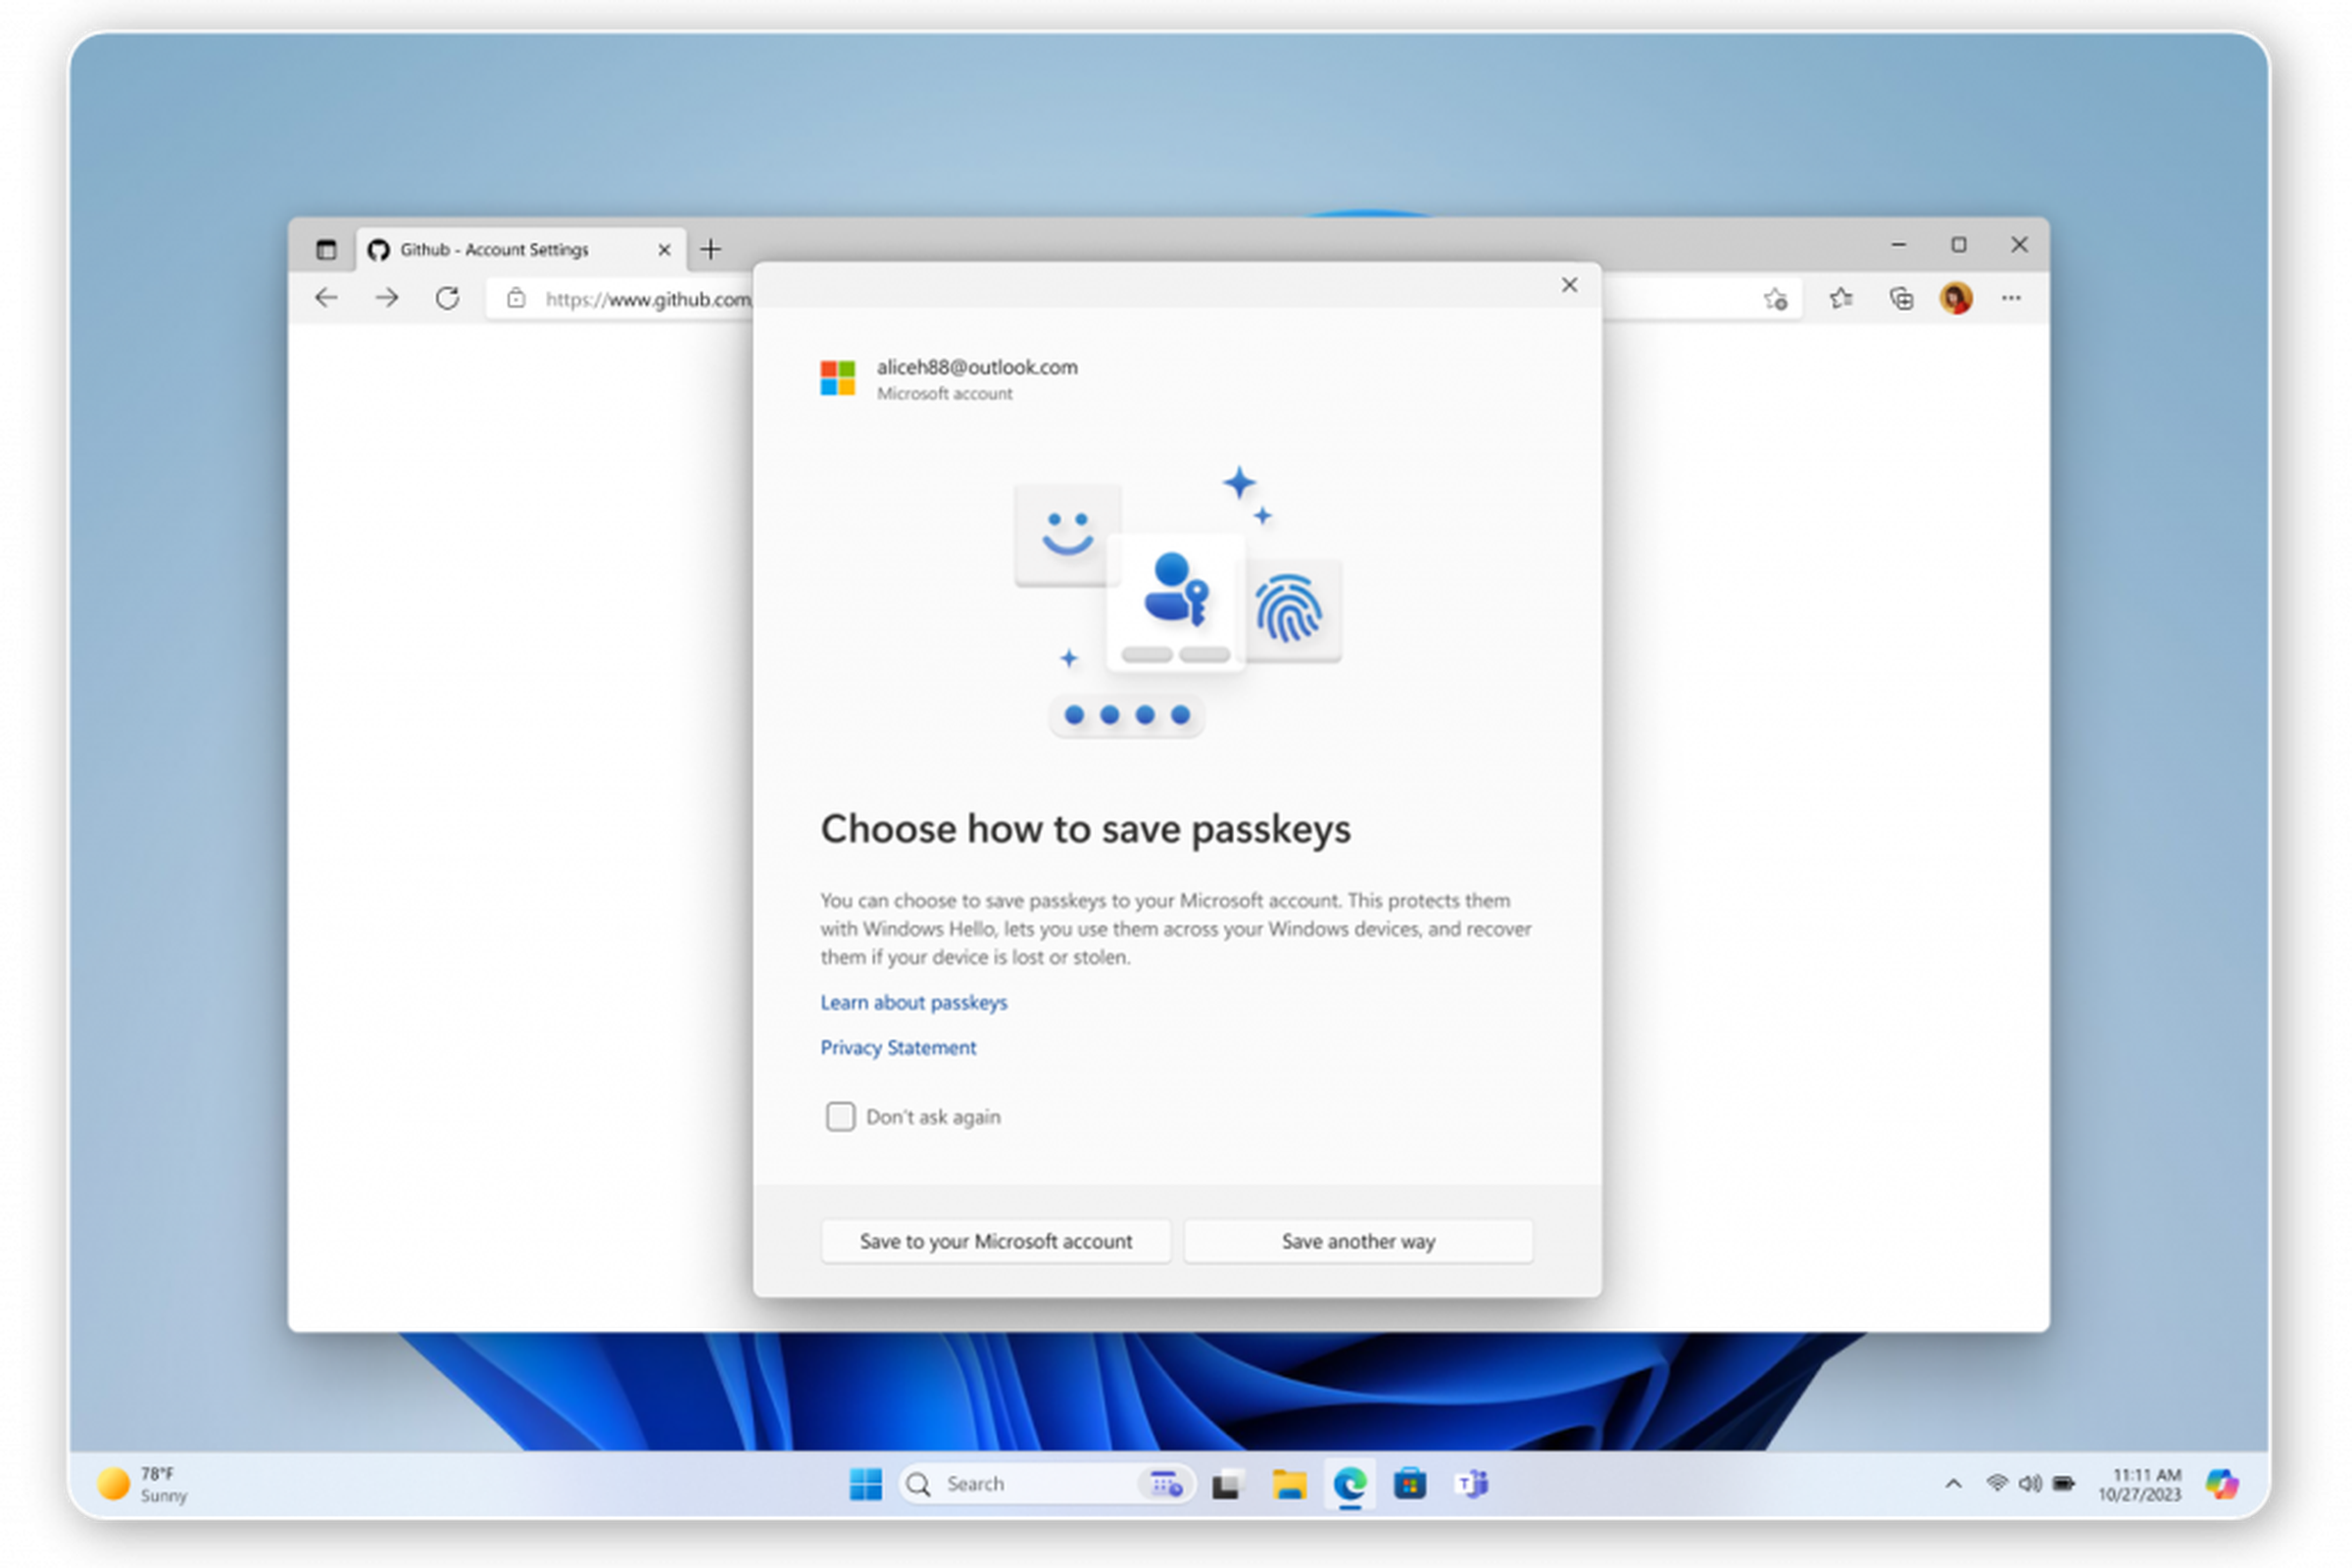Select the Github Account Settings tab
Screen dimensions: 2352x1568
[x=494, y=249]
